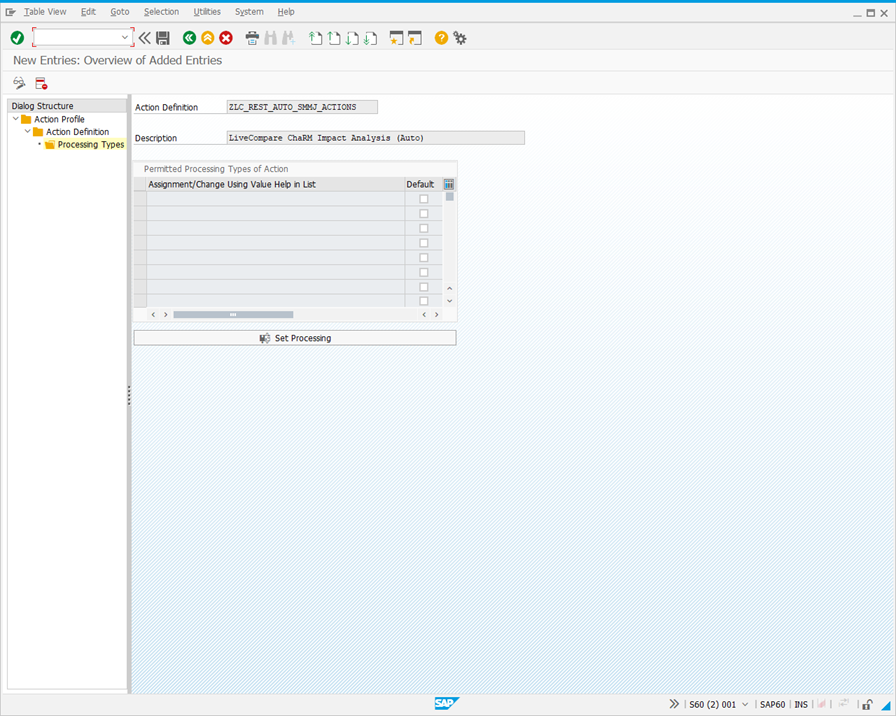Save the new entries
The image size is (896, 716).
coord(163,38)
